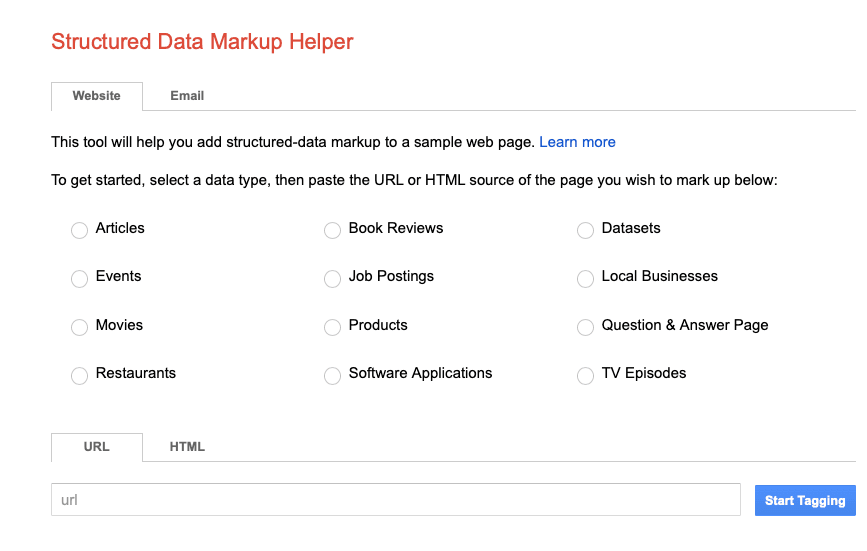Focus the url input field
Screen dimensions: 867x551
pos(395,500)
